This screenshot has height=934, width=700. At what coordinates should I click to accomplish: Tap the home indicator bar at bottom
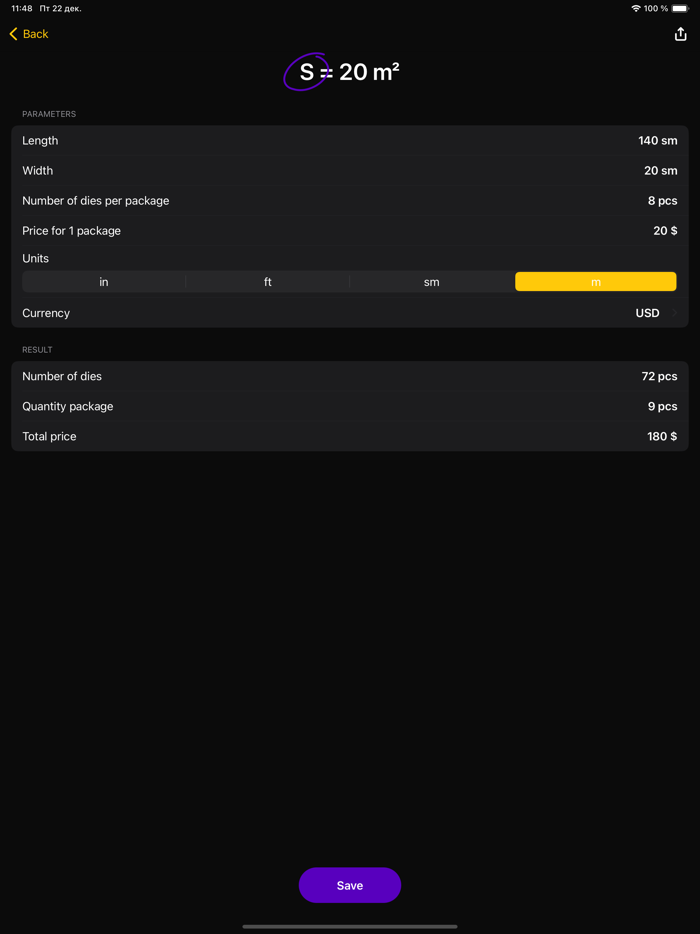[350, 925]
